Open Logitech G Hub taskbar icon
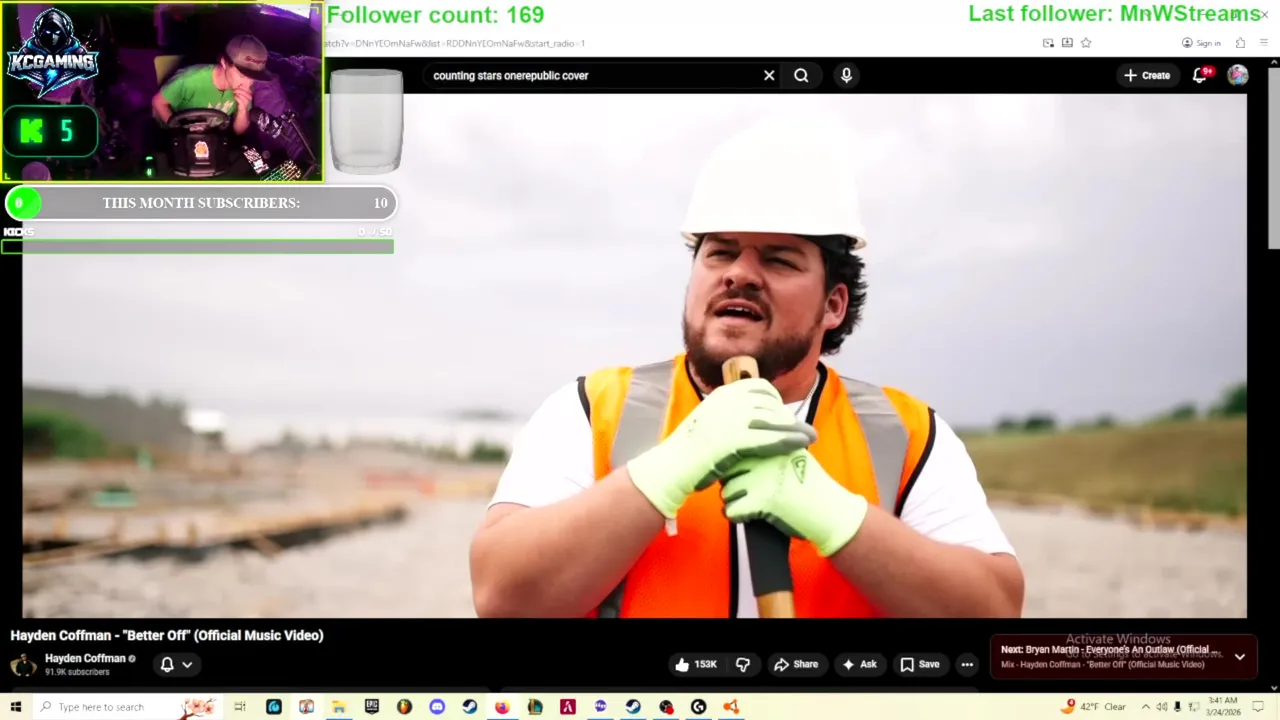1280x720 pixels. (x=698, y=707)
